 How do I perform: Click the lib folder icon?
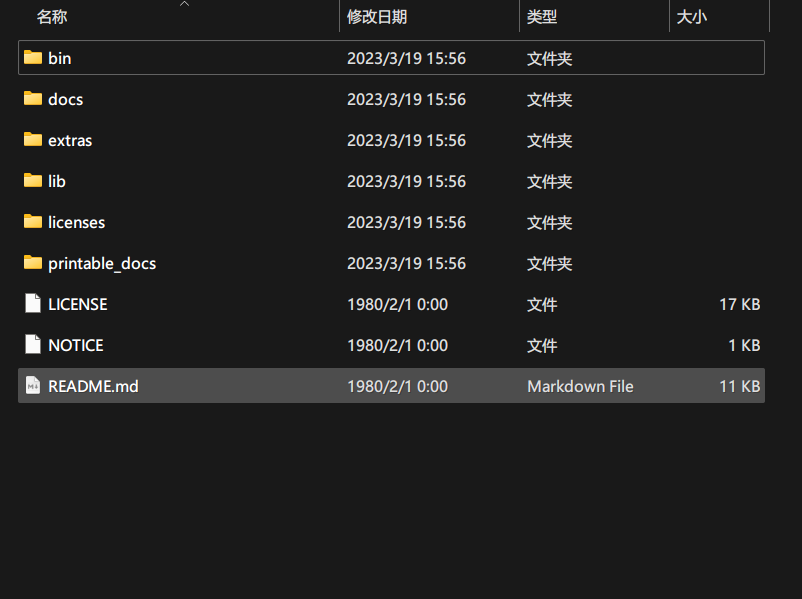[33, 181]
